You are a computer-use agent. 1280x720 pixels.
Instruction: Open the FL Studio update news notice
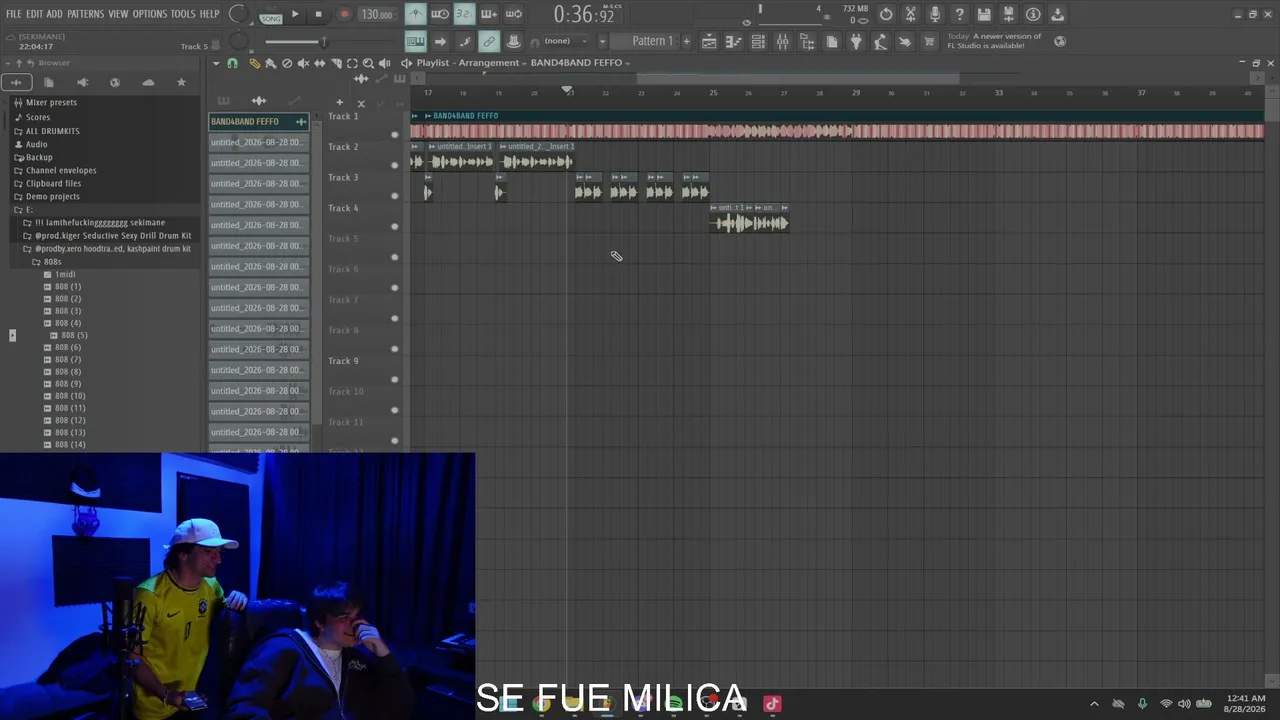click(x=994, y=41)
